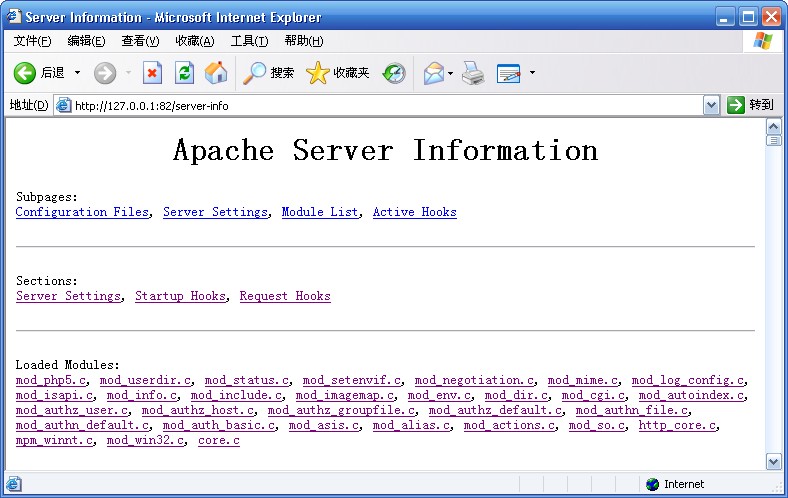Jump to Startup Hooks section link
The height and width of the screenshot is (498, 788).
(180, 296)
